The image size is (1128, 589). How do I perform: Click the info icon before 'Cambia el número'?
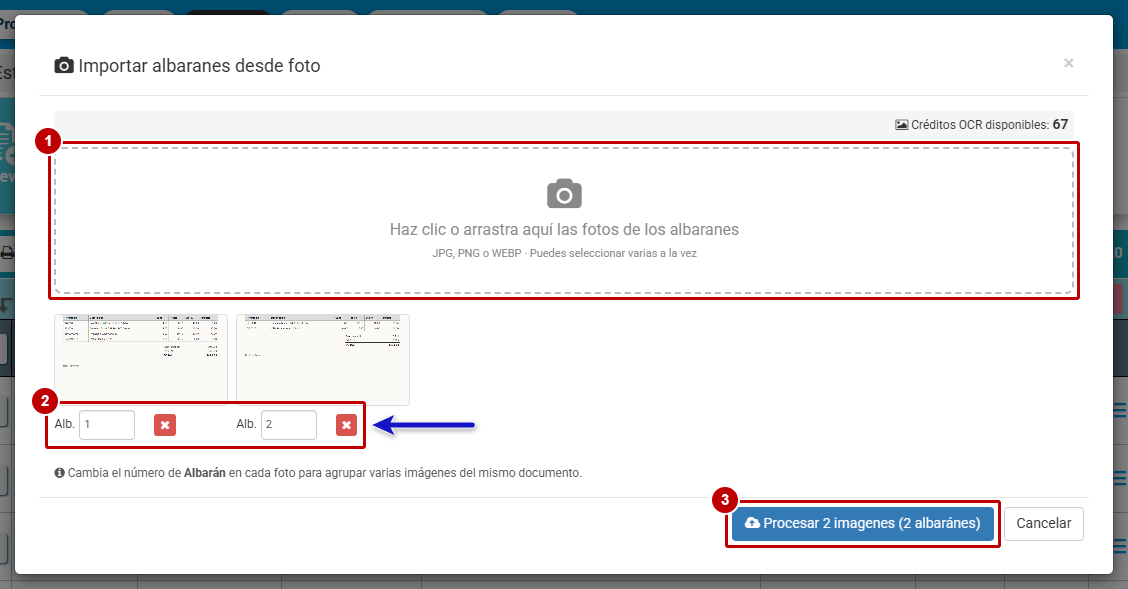60,473
